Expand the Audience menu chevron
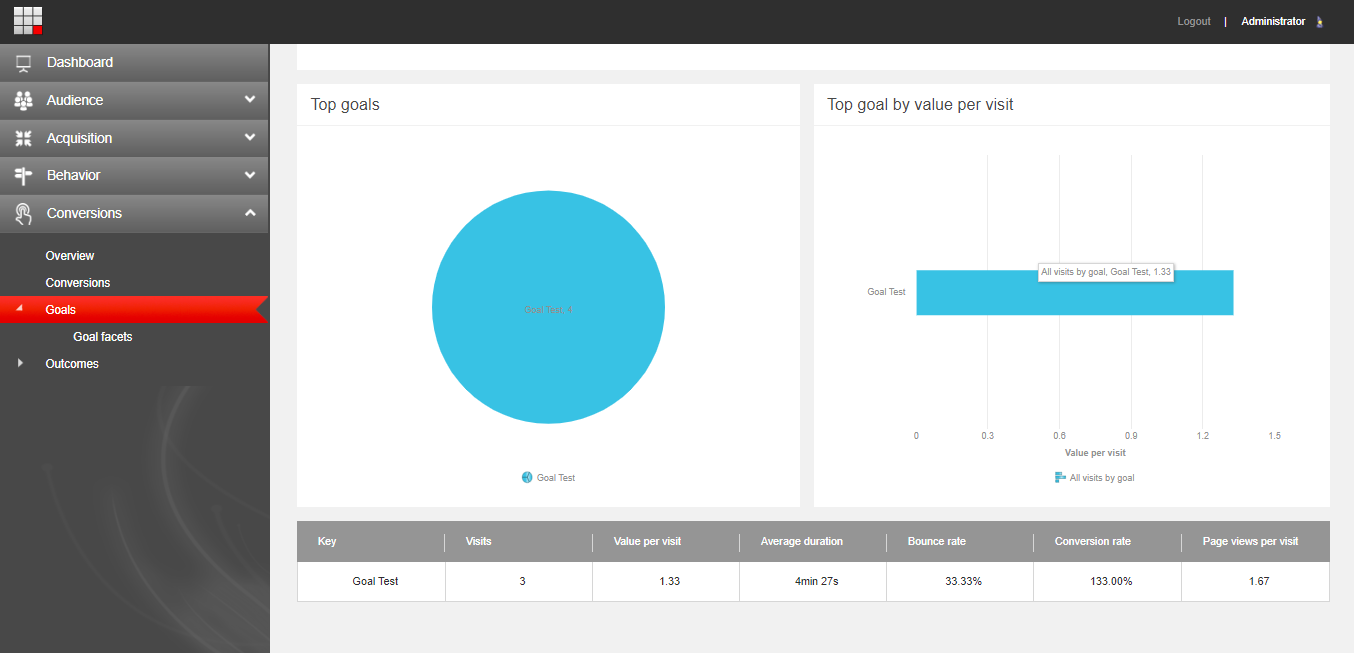 point(250,100)
